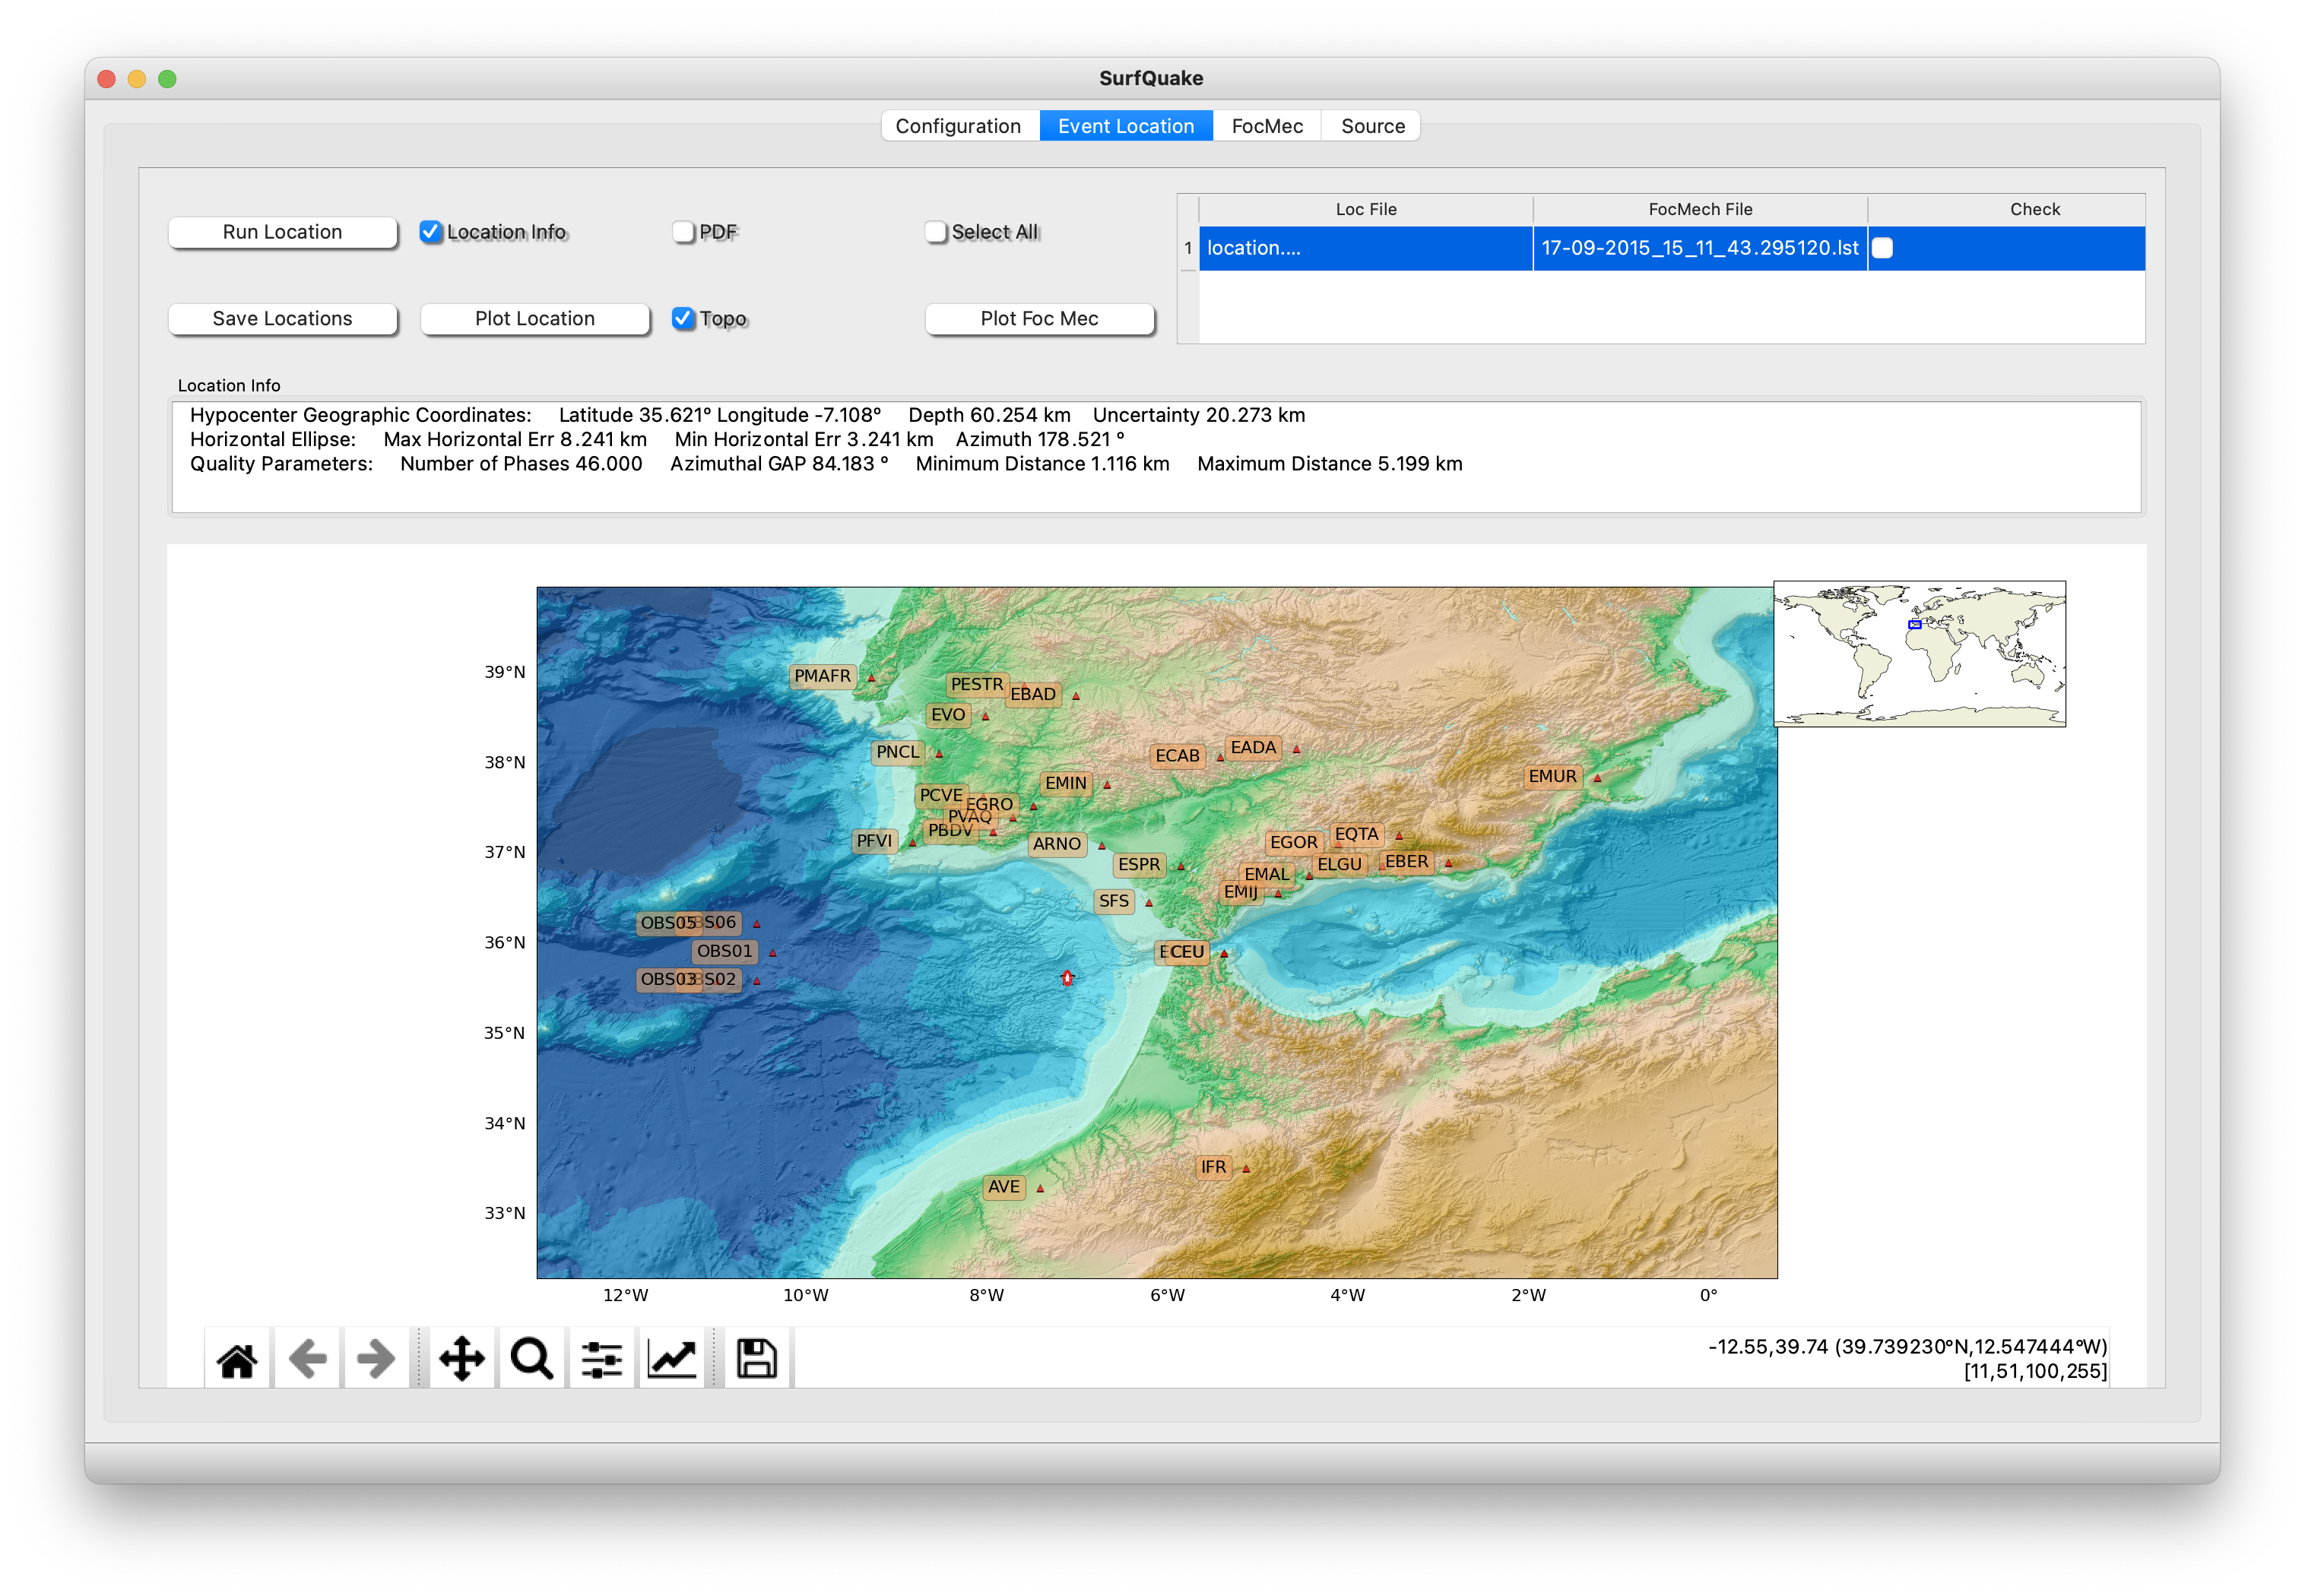Image resolution: width=2305 pixels, height=1596 pixels.
Task: Click the IFR station label
Action: click(1213, 1167)
